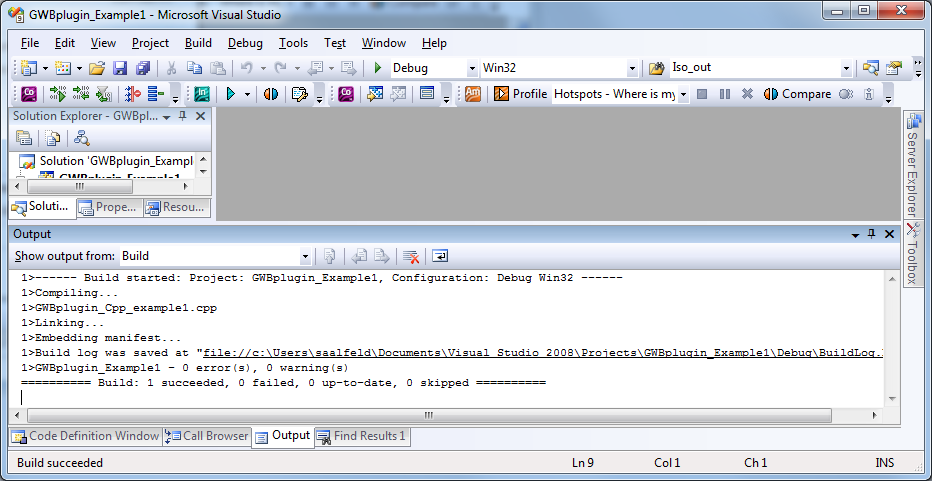Open the Window menu
Screen dimensions: 932x481
(384, 43)
